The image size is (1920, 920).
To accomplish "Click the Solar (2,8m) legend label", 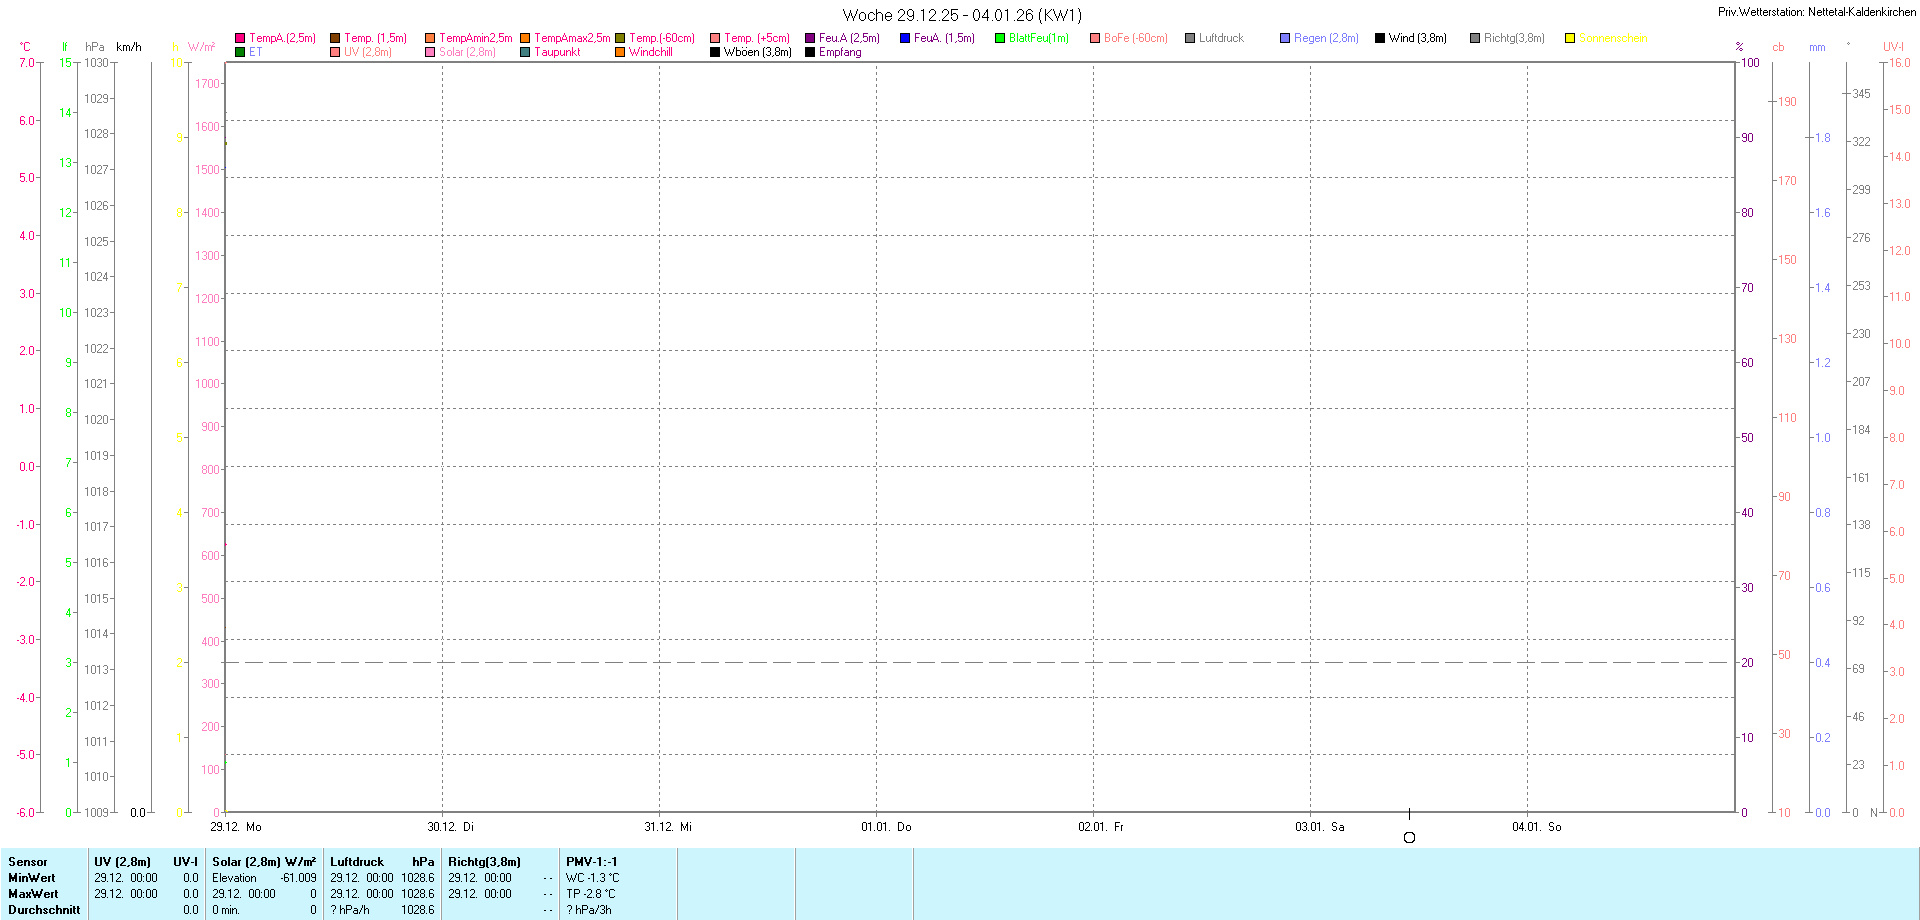I will (x=467, y=52).
